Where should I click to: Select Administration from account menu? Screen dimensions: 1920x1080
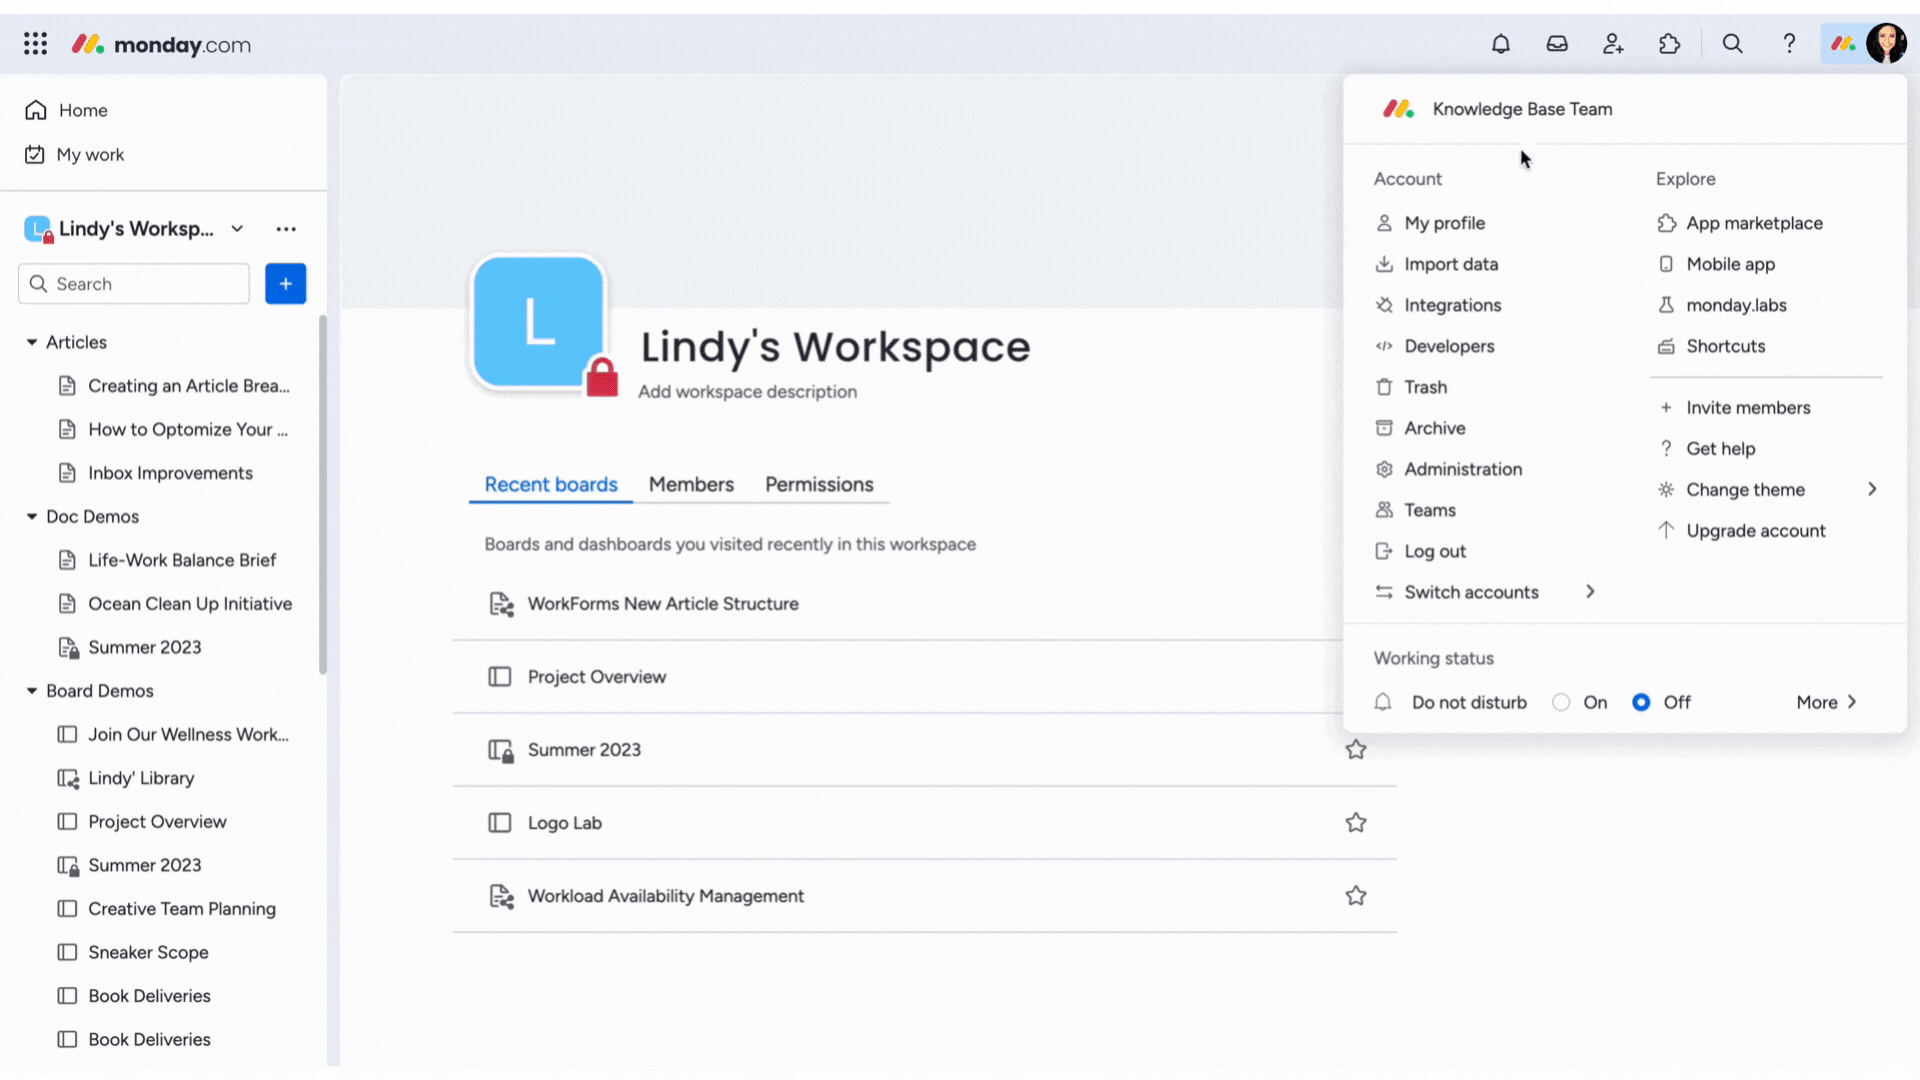1462,469
